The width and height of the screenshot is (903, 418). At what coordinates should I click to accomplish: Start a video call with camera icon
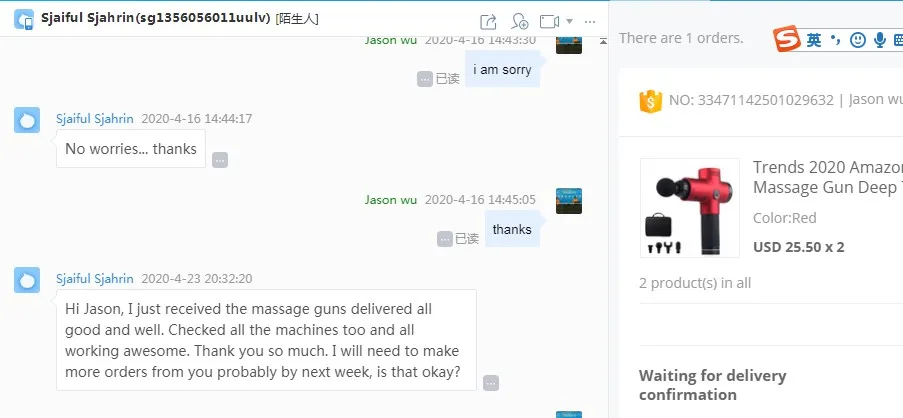coord(549,22)
